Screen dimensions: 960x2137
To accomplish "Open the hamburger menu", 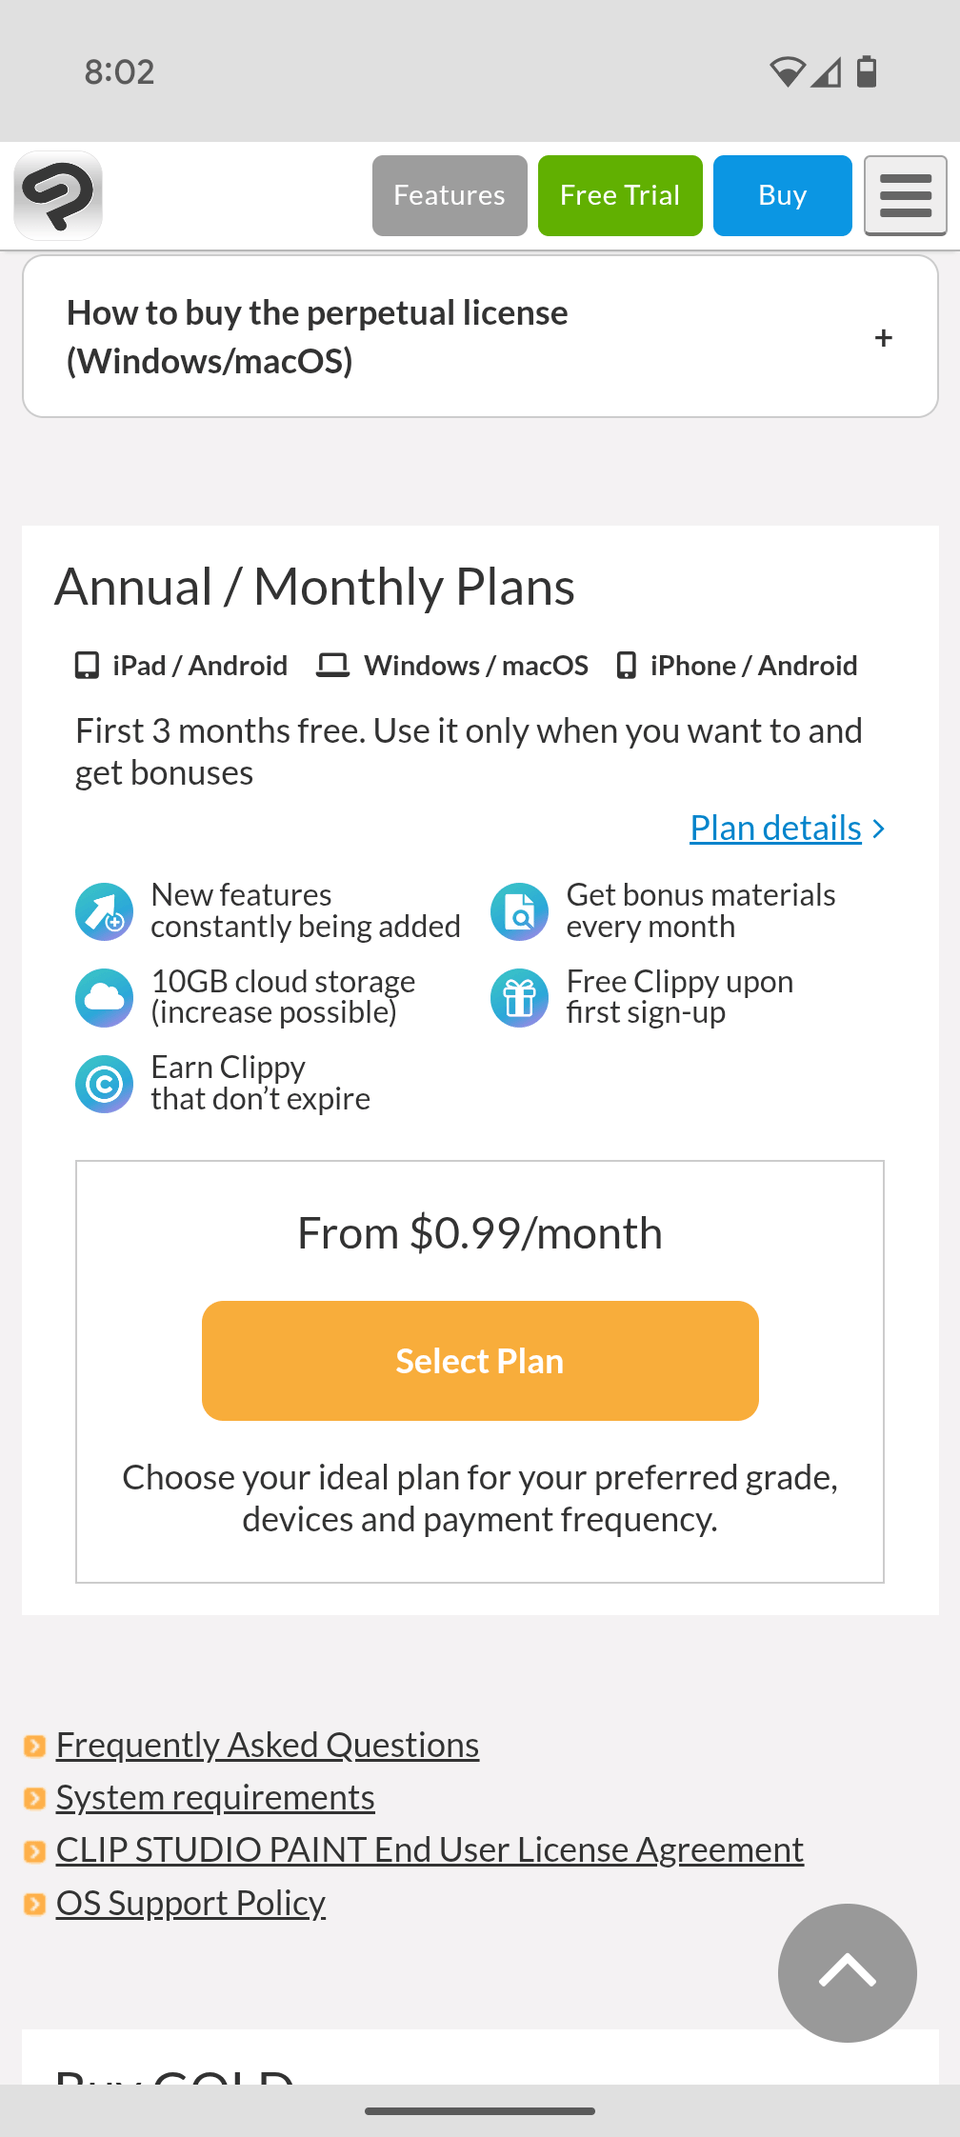I will tap(905, 196).
